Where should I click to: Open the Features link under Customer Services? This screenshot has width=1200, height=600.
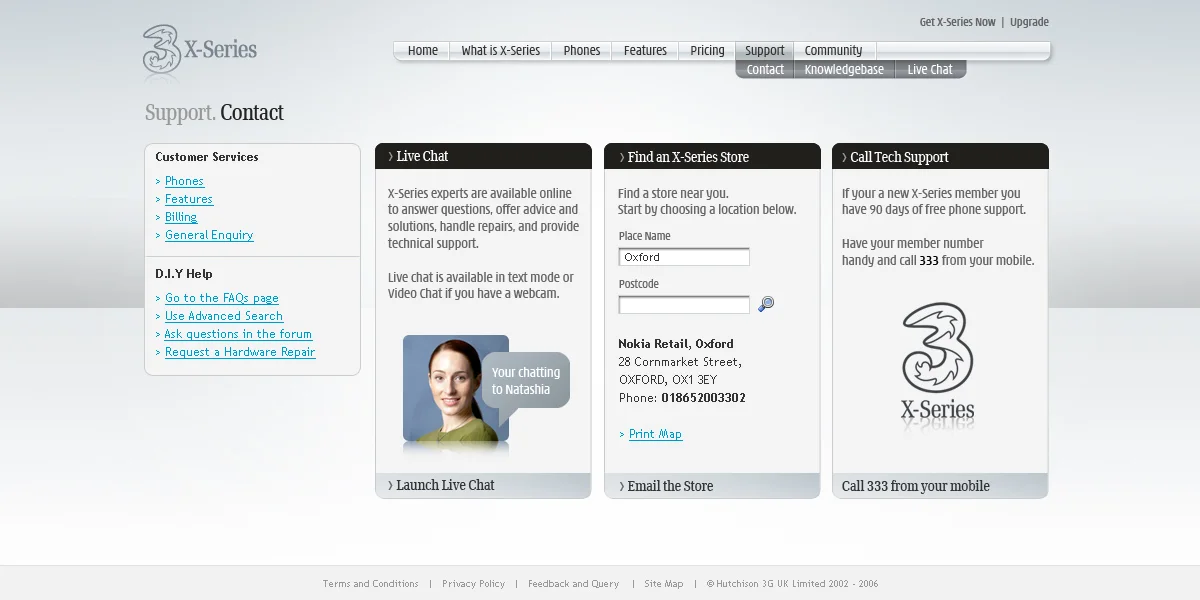[189, 199]
